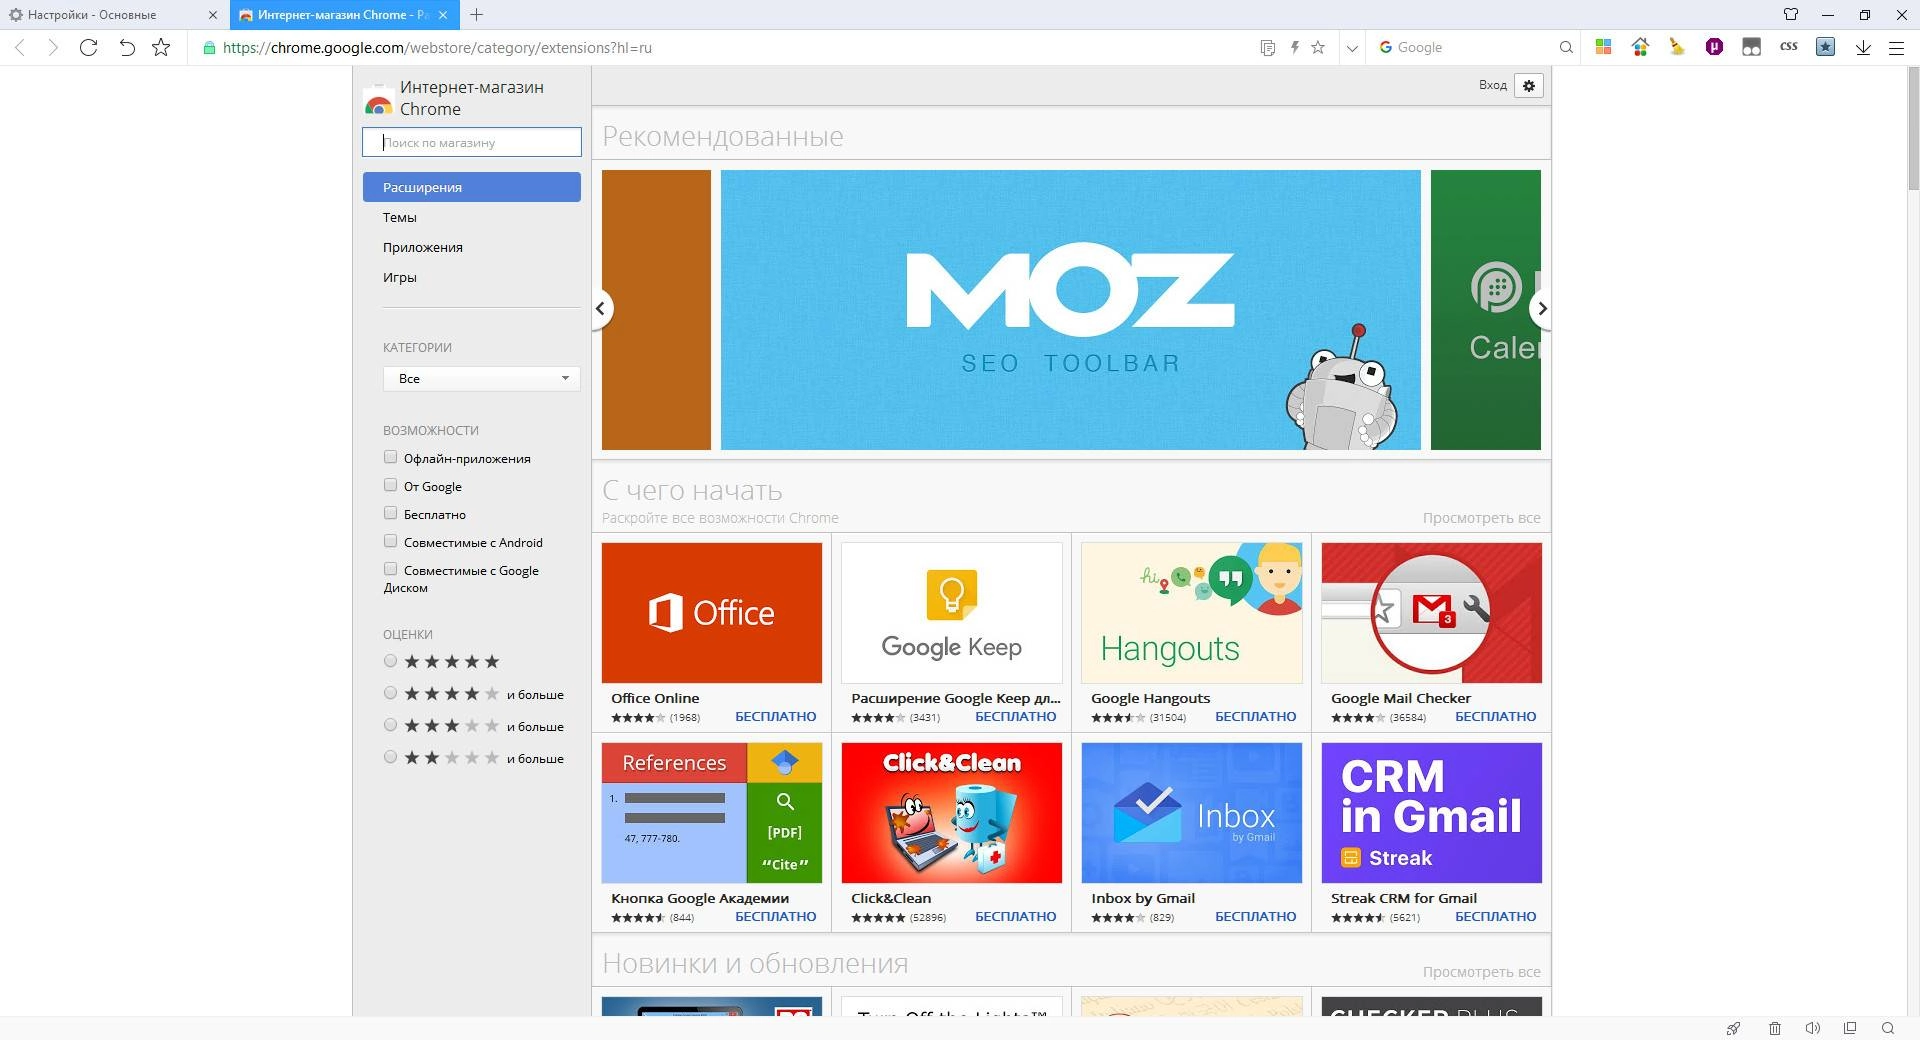Open the downloads arrow icon
The image size is (1920, 1040).
point(1863,47)
